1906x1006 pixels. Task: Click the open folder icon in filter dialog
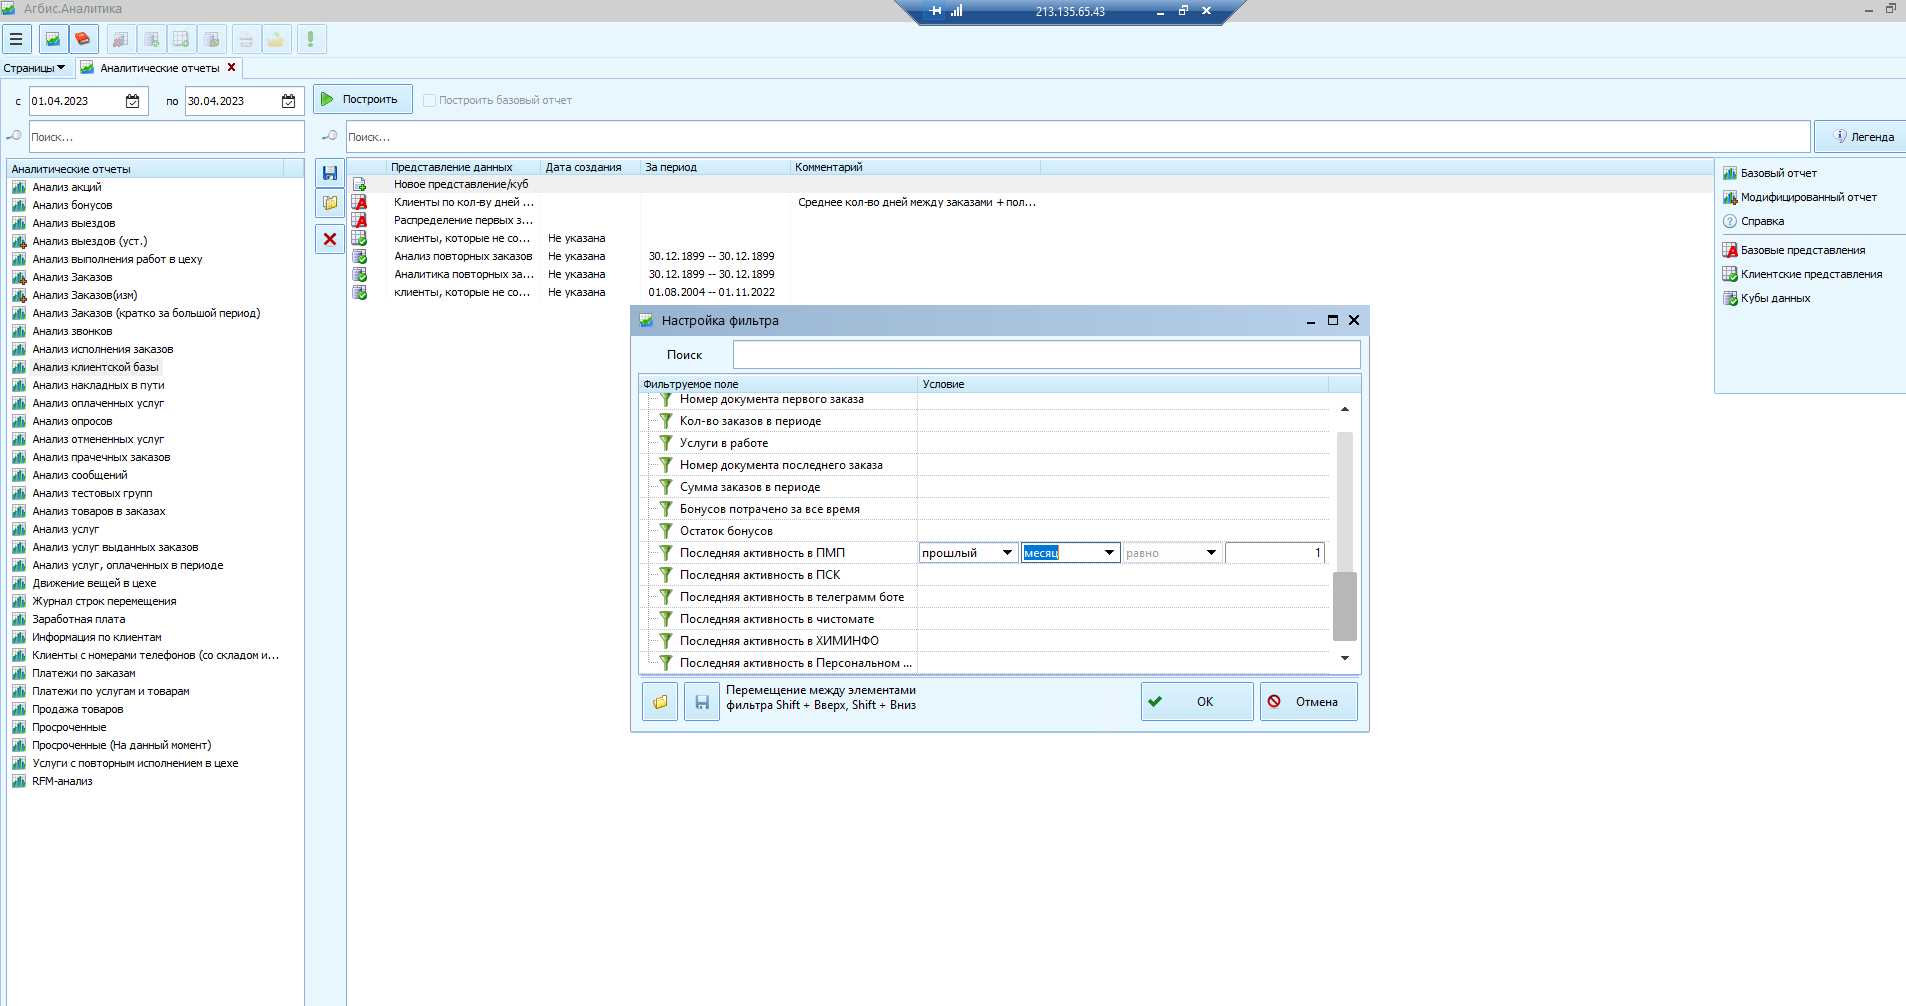click(x=660, y=702)
